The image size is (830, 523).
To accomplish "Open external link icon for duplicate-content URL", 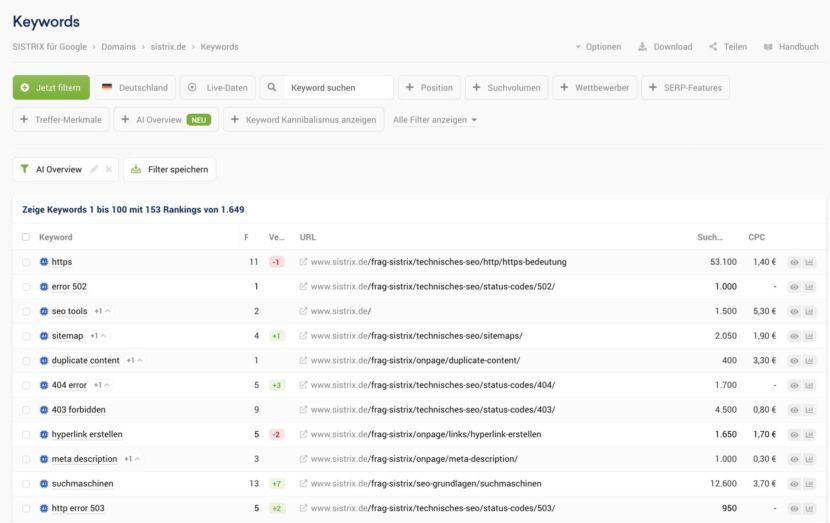I will click(303, 360).
